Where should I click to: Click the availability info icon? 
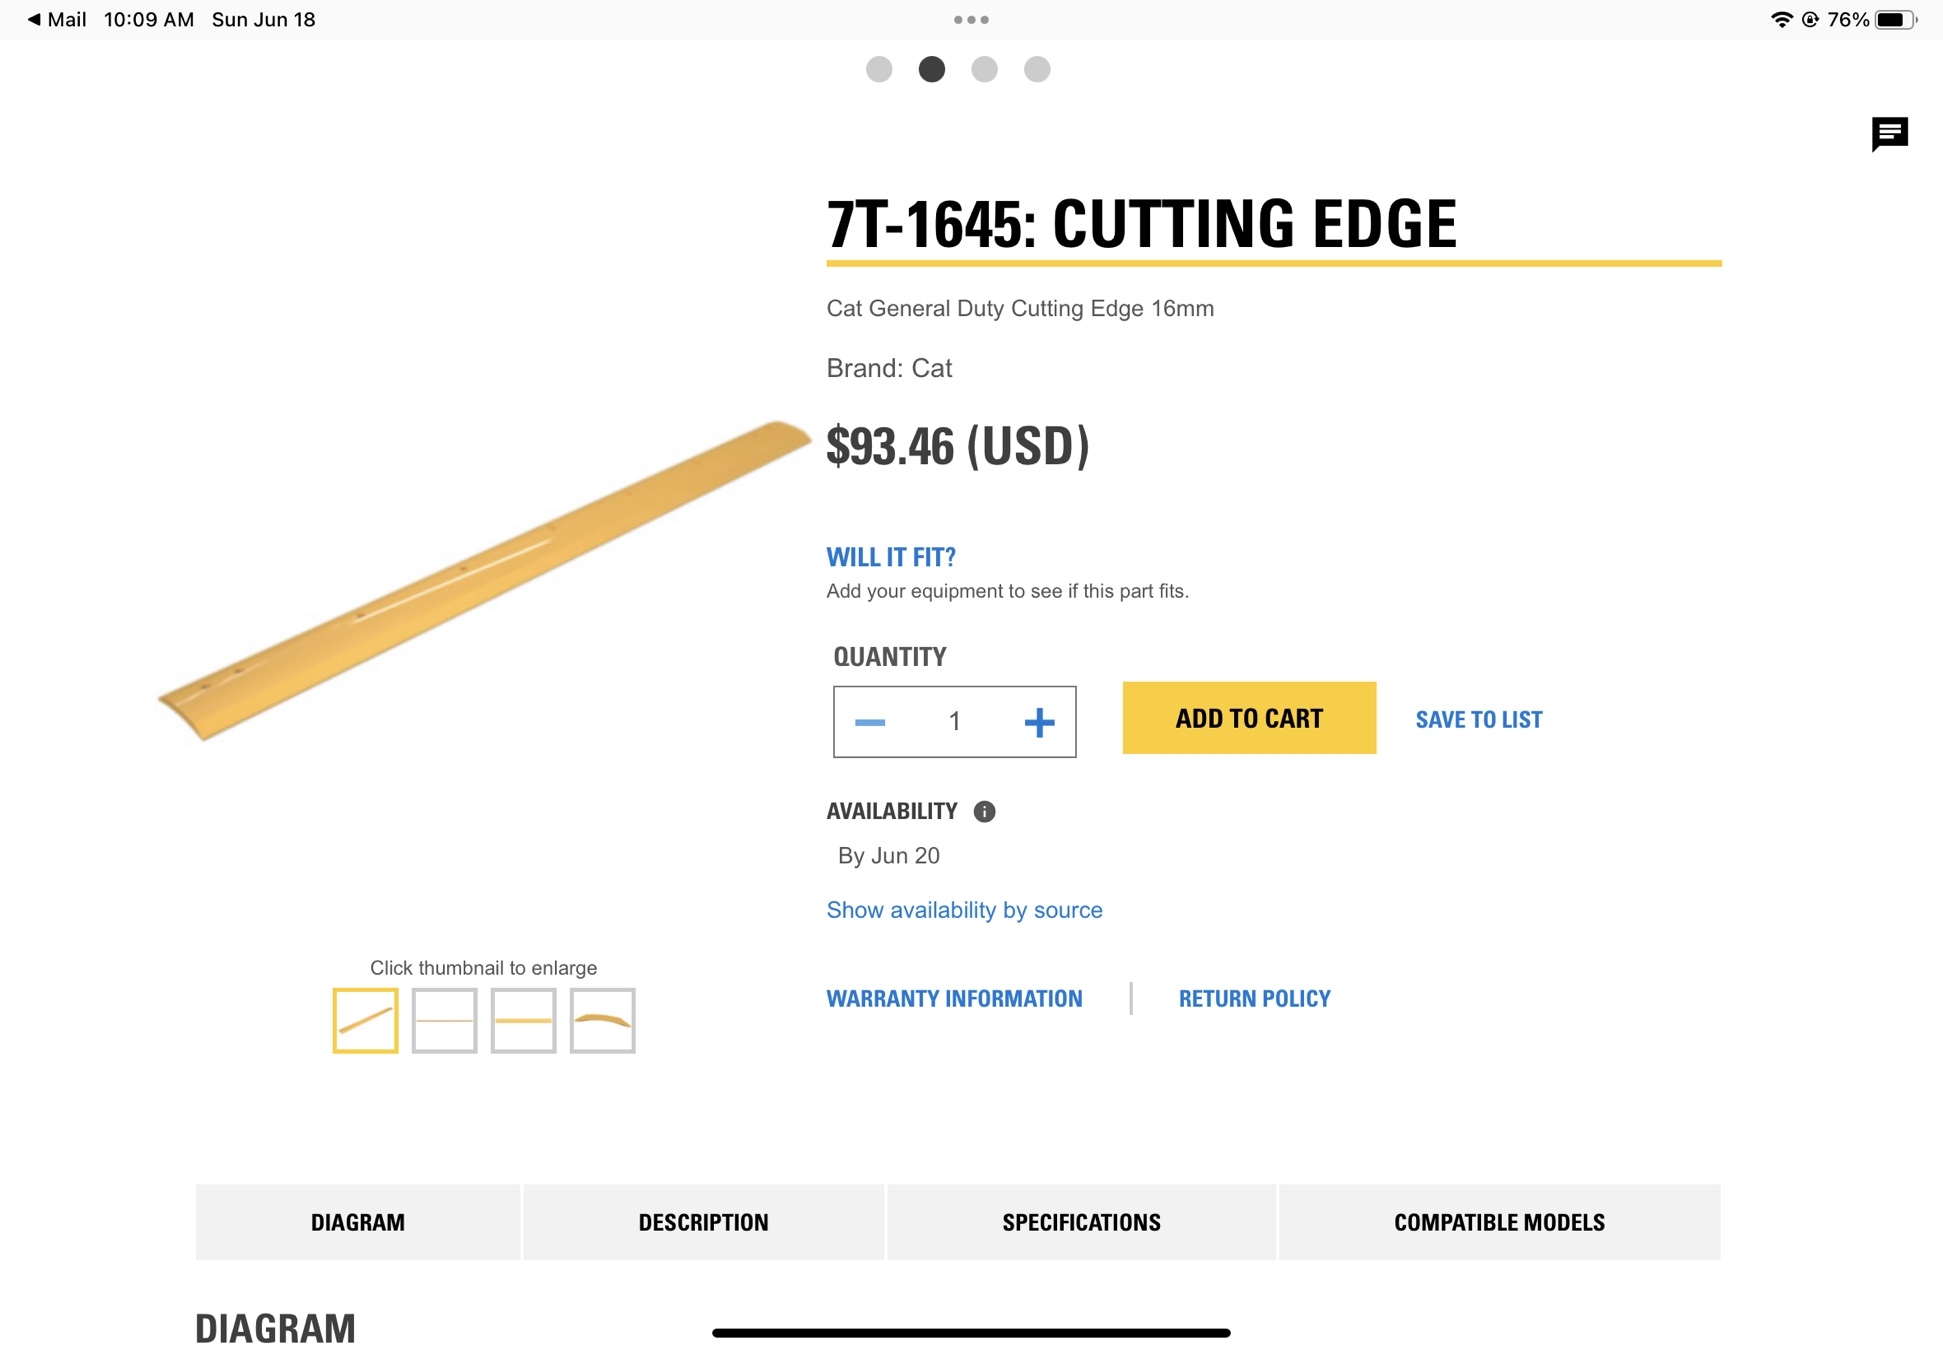(x=984, y=811)
